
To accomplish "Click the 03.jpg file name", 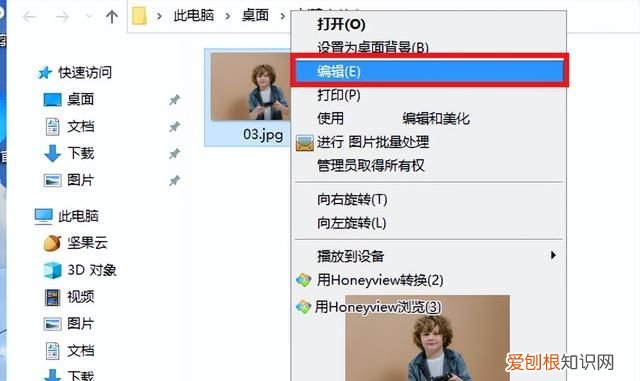I will click(x=263, y=134).
